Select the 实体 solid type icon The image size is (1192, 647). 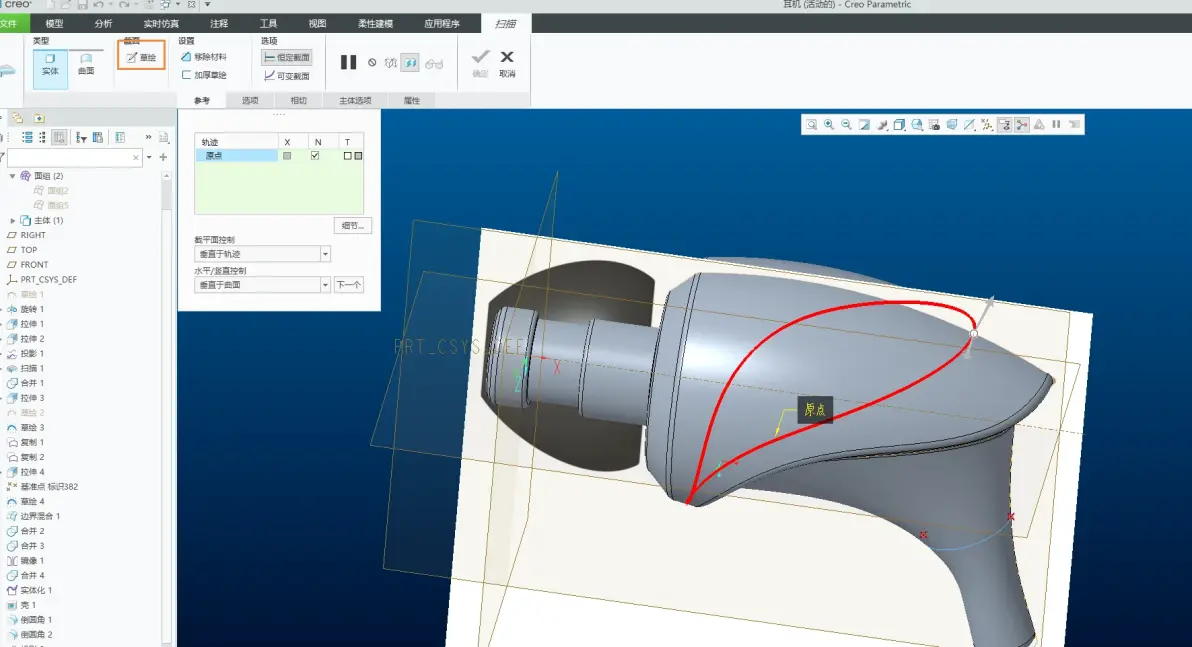click(x=50, y=65)
